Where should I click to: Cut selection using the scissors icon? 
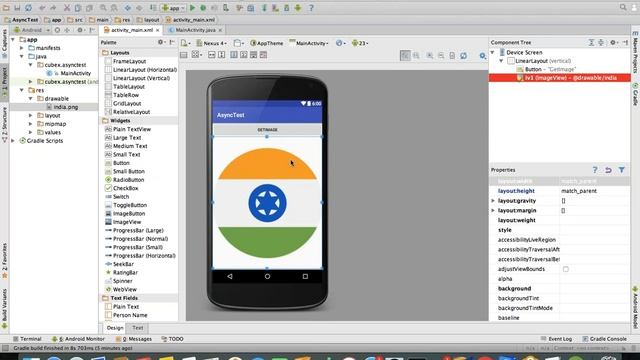[x=67, y=8]
